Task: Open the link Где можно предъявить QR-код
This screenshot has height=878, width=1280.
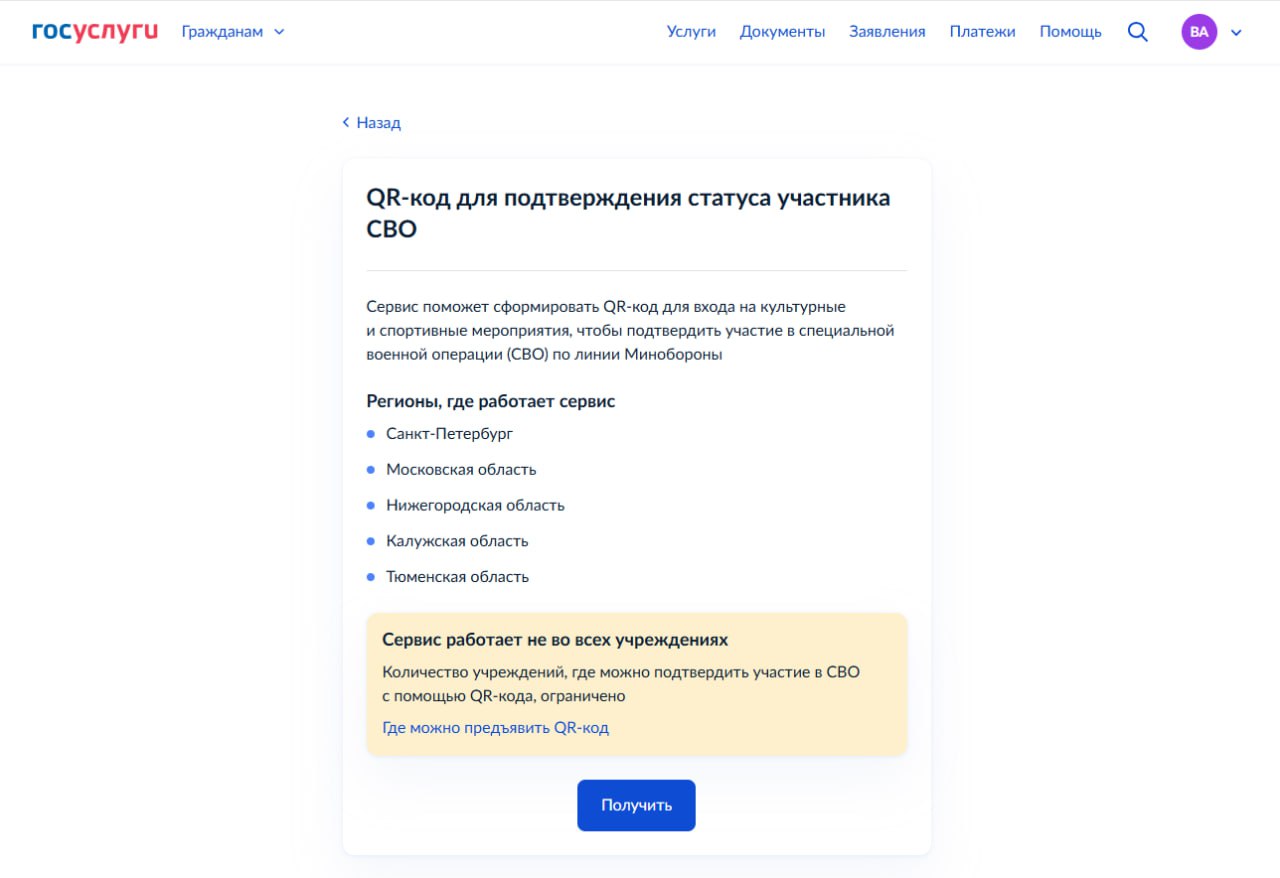Action: click(495, 727)
